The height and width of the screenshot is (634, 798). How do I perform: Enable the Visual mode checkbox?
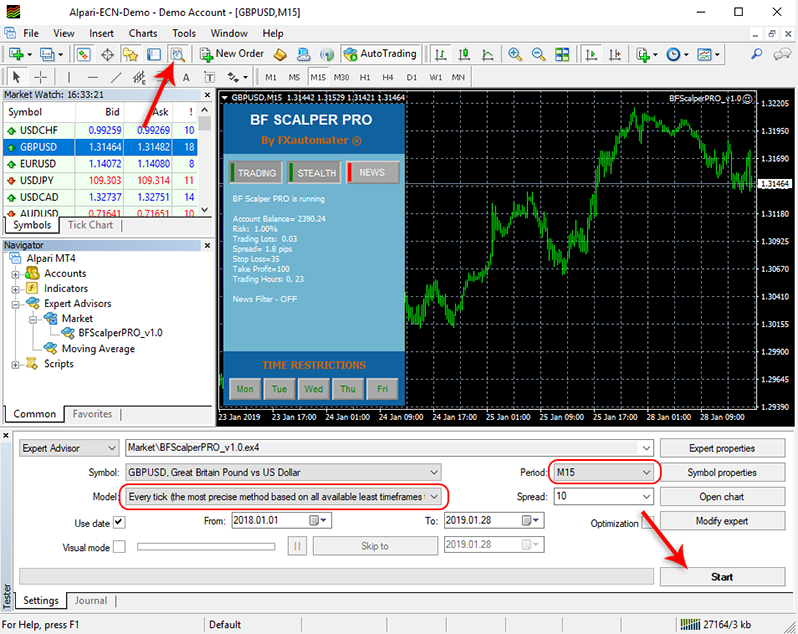click(x=119, y=546)
